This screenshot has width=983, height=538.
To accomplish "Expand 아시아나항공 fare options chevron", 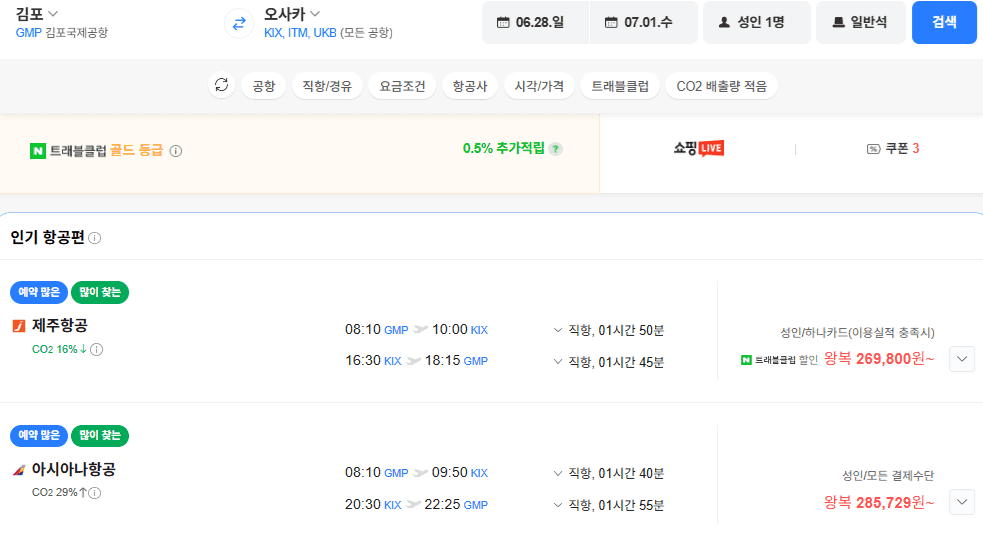I will [x=962, y=502].
